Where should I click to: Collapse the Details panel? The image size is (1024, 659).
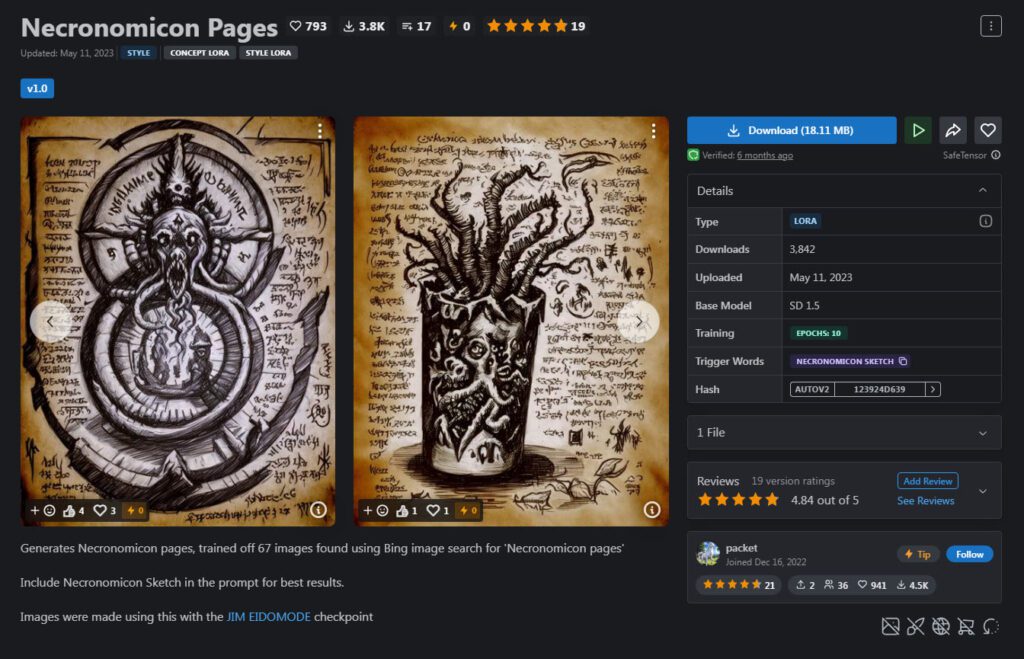[x=982, y=190]
